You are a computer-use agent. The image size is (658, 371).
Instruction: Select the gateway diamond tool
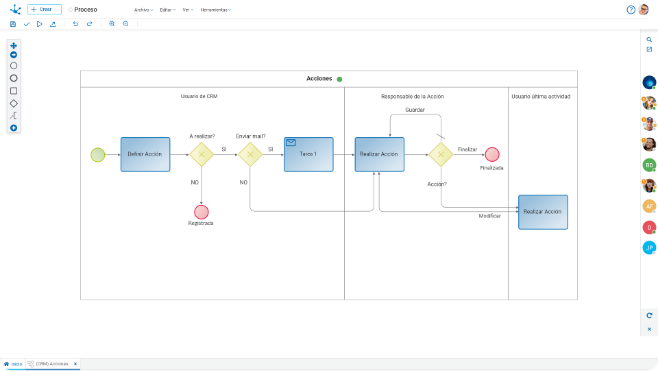pyautogui.click(x=13, y=103)
